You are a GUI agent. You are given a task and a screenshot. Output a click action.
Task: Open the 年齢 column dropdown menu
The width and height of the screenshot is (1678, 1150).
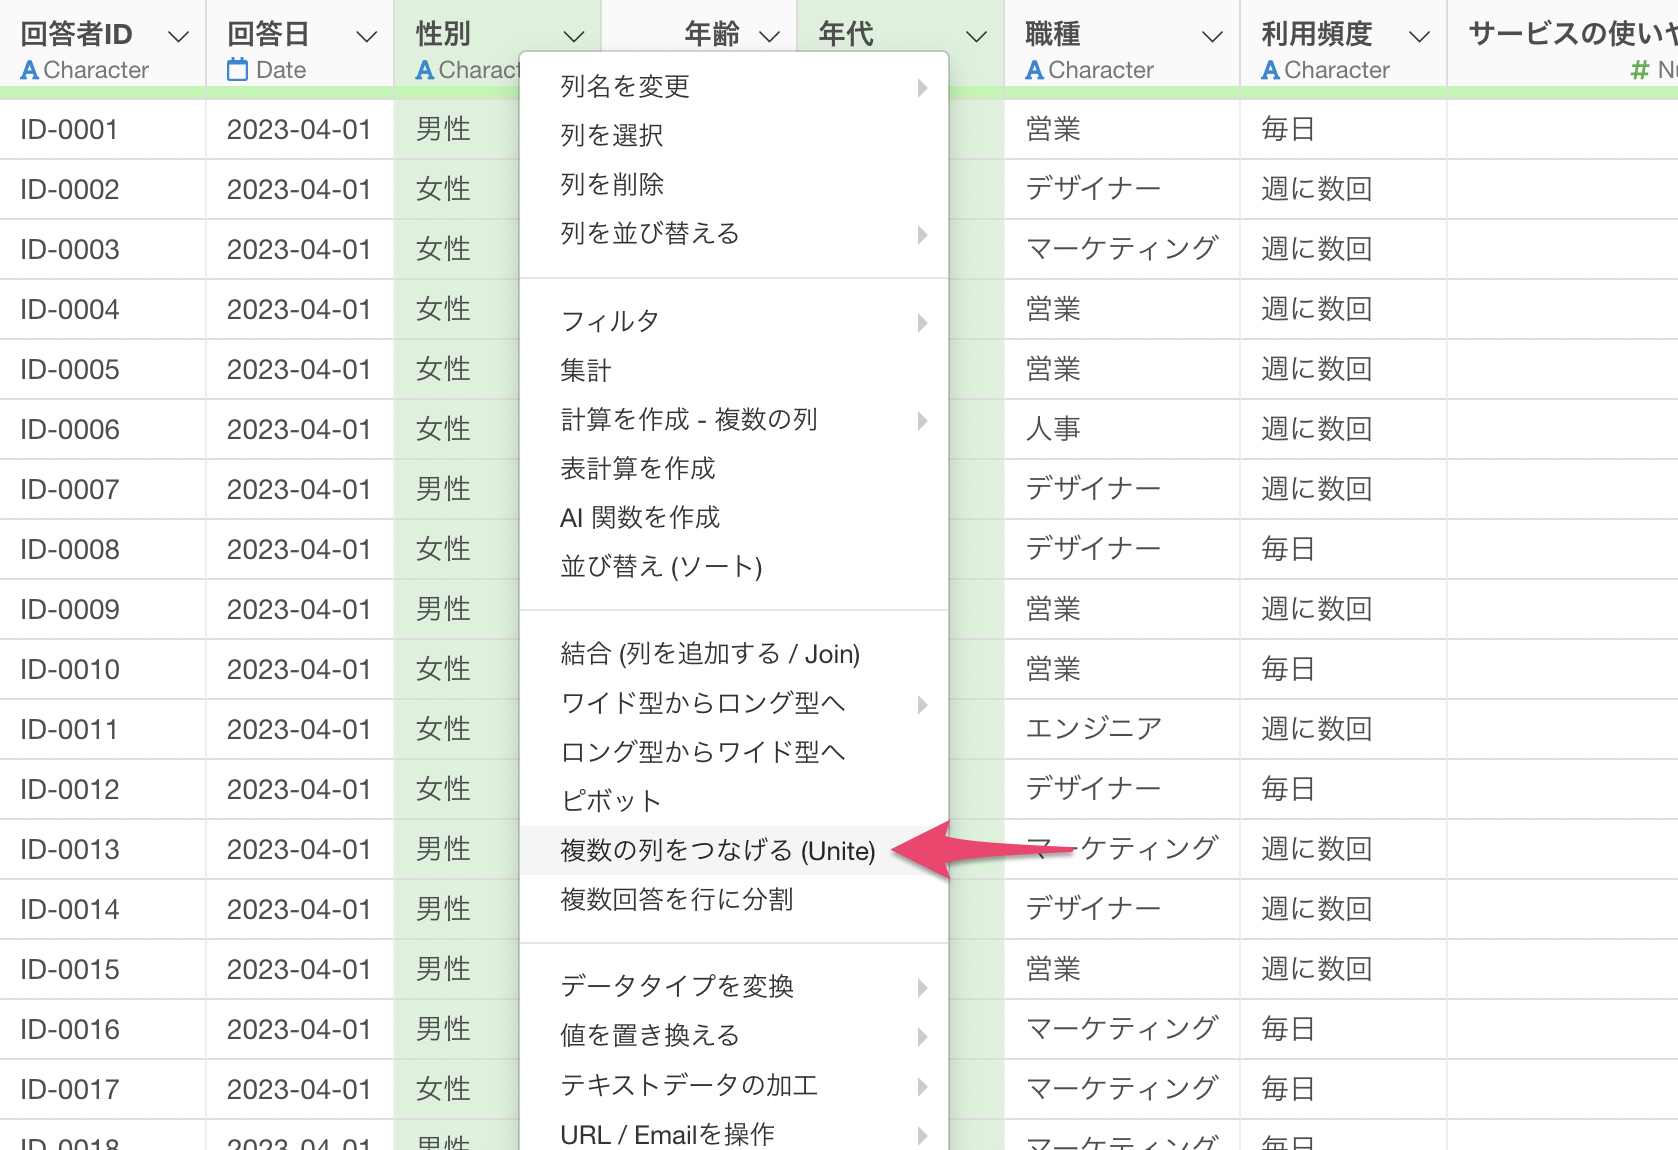click(x=769, y=37)
